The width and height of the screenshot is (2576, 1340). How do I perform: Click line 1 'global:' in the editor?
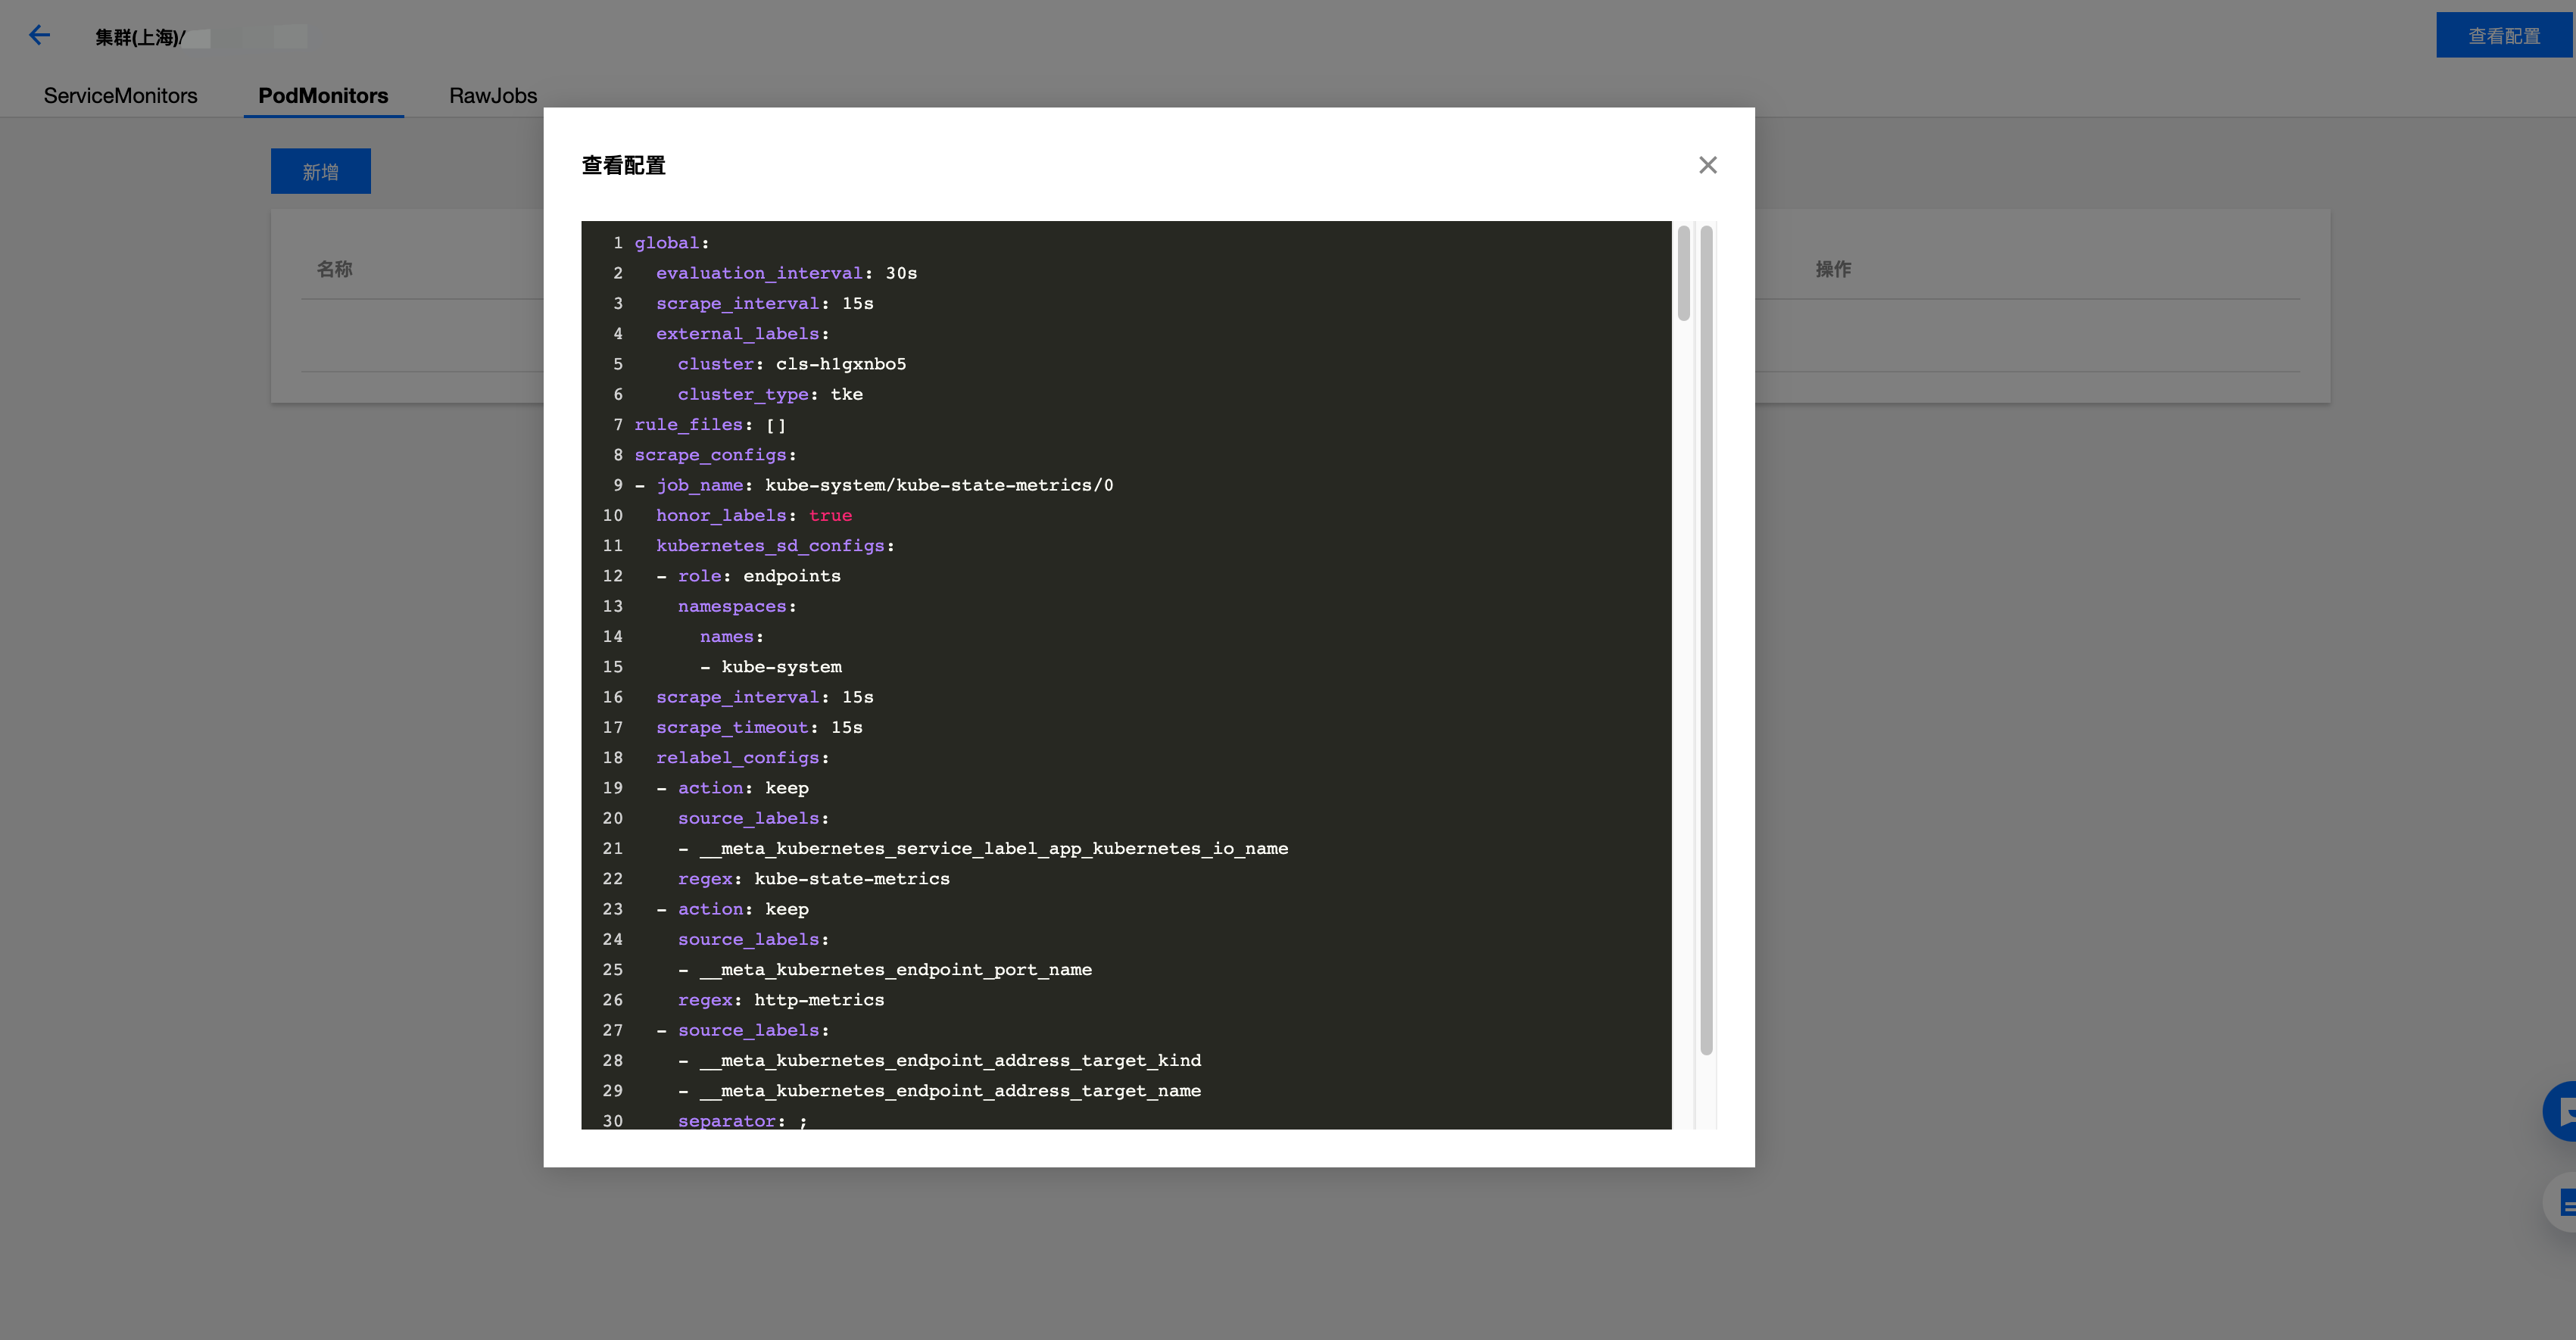tap(672, 243)
